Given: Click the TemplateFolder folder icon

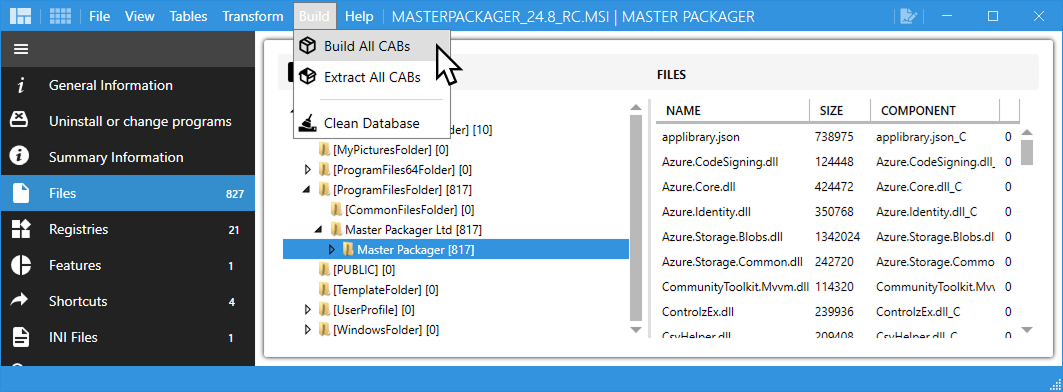Looking at the screenshot, I should coord(324,290).
